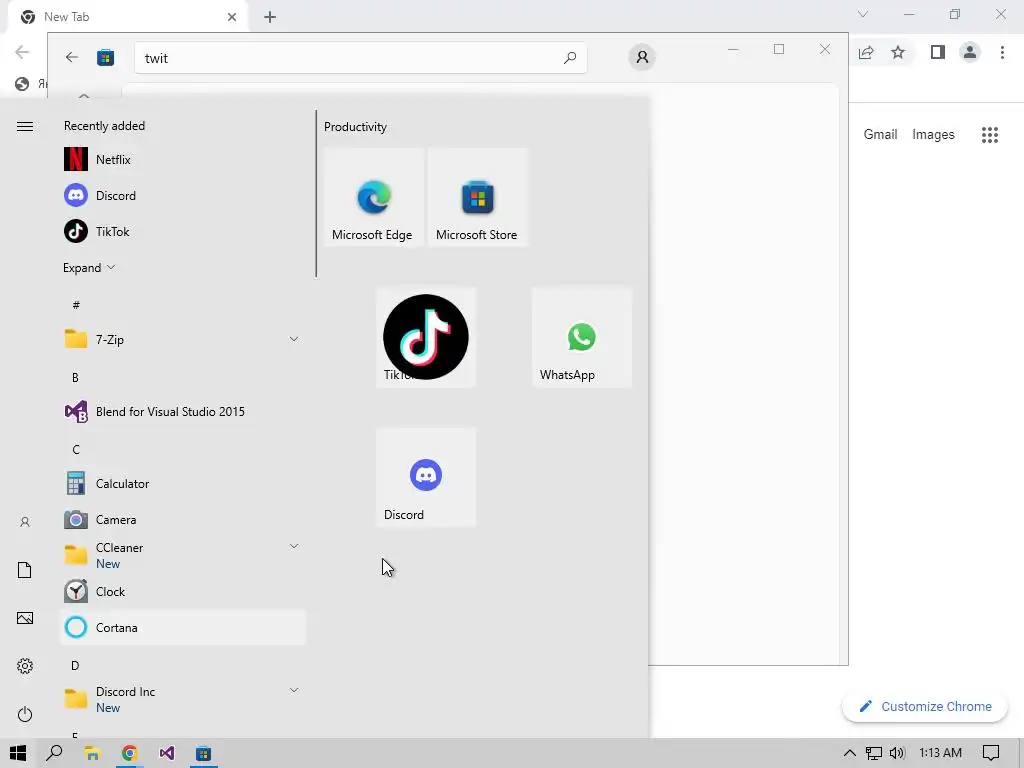This screenshot has width=1024, height=768.
Task: Open Netflix from Recently added
Action: tap(183, 159)
